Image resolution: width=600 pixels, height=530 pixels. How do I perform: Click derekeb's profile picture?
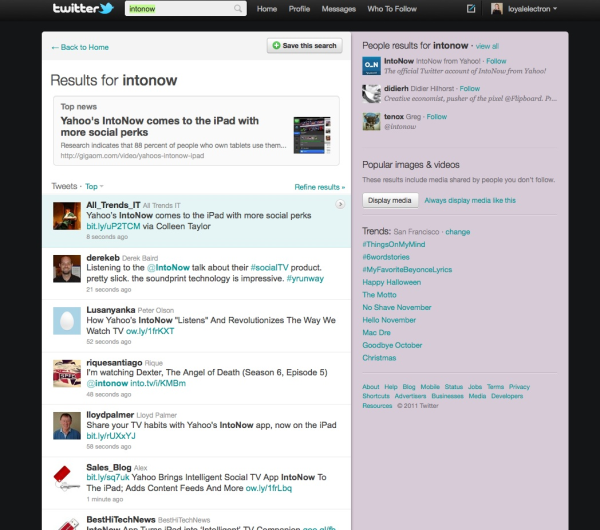[x=66, y=267]
